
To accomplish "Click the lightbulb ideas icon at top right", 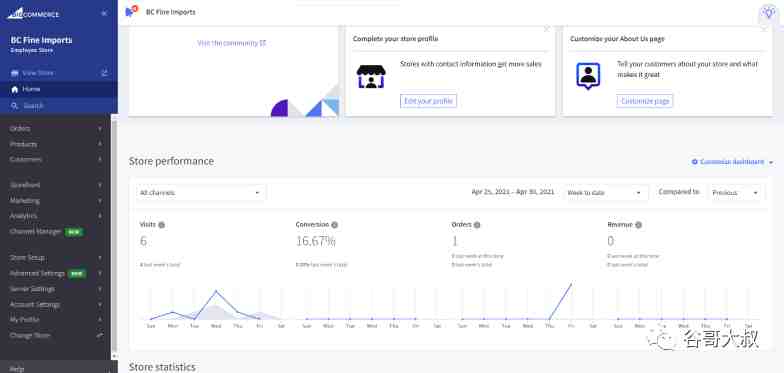I will pyautogui.click(x=768, y=13).
